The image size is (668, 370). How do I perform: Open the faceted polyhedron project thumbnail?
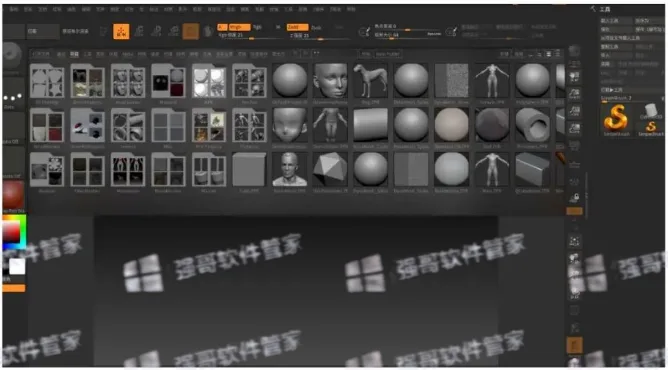(330, 169)
